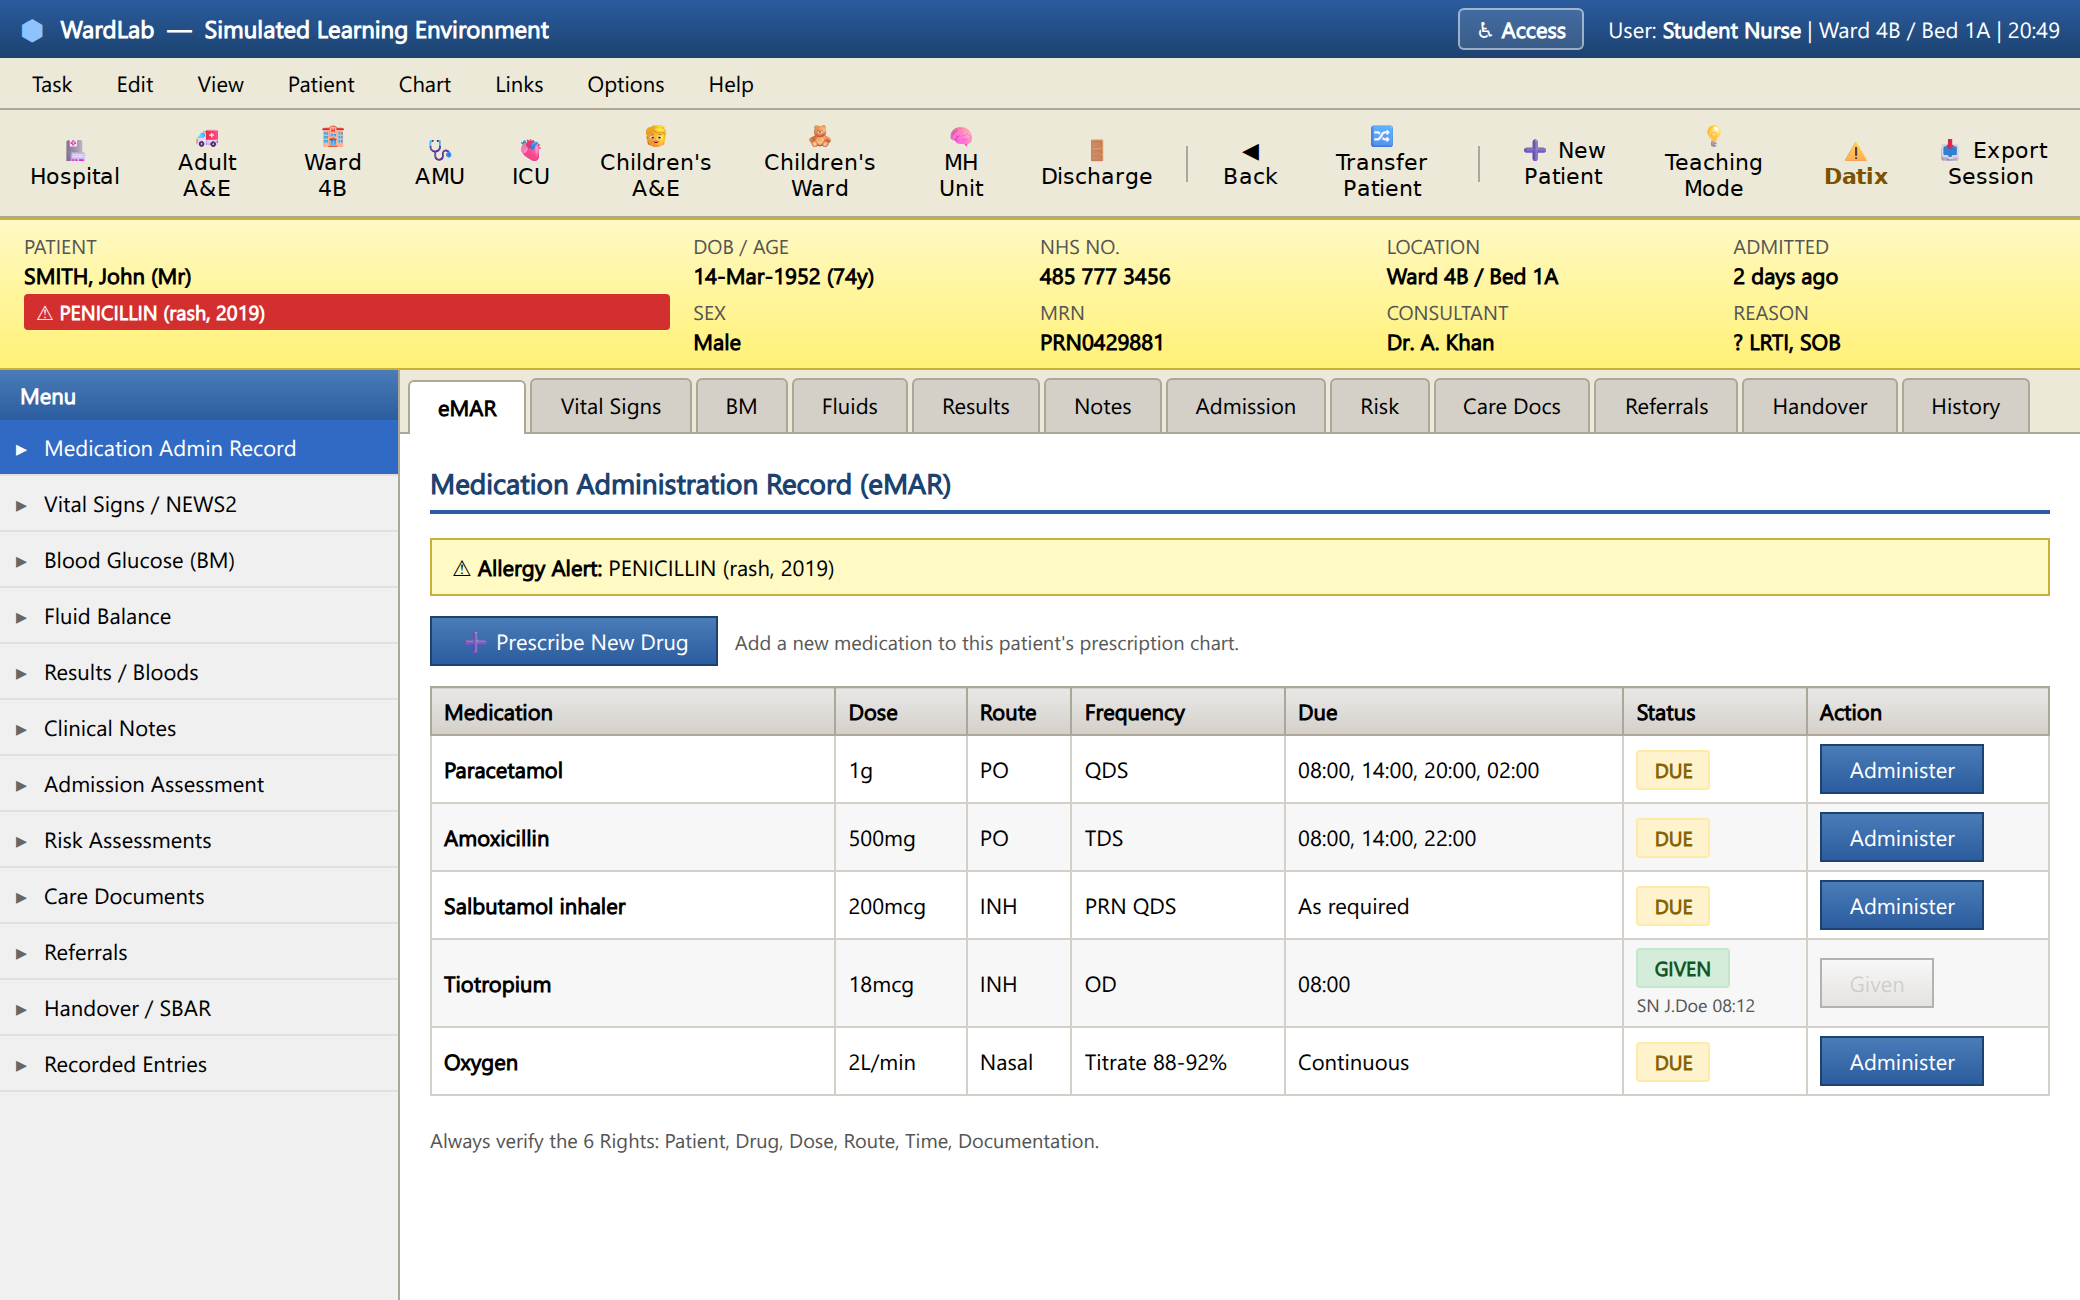Viewport: 2080px width, 1300px height.
Task: Switch to the Referrals tab
Action: click(1667, 406)
